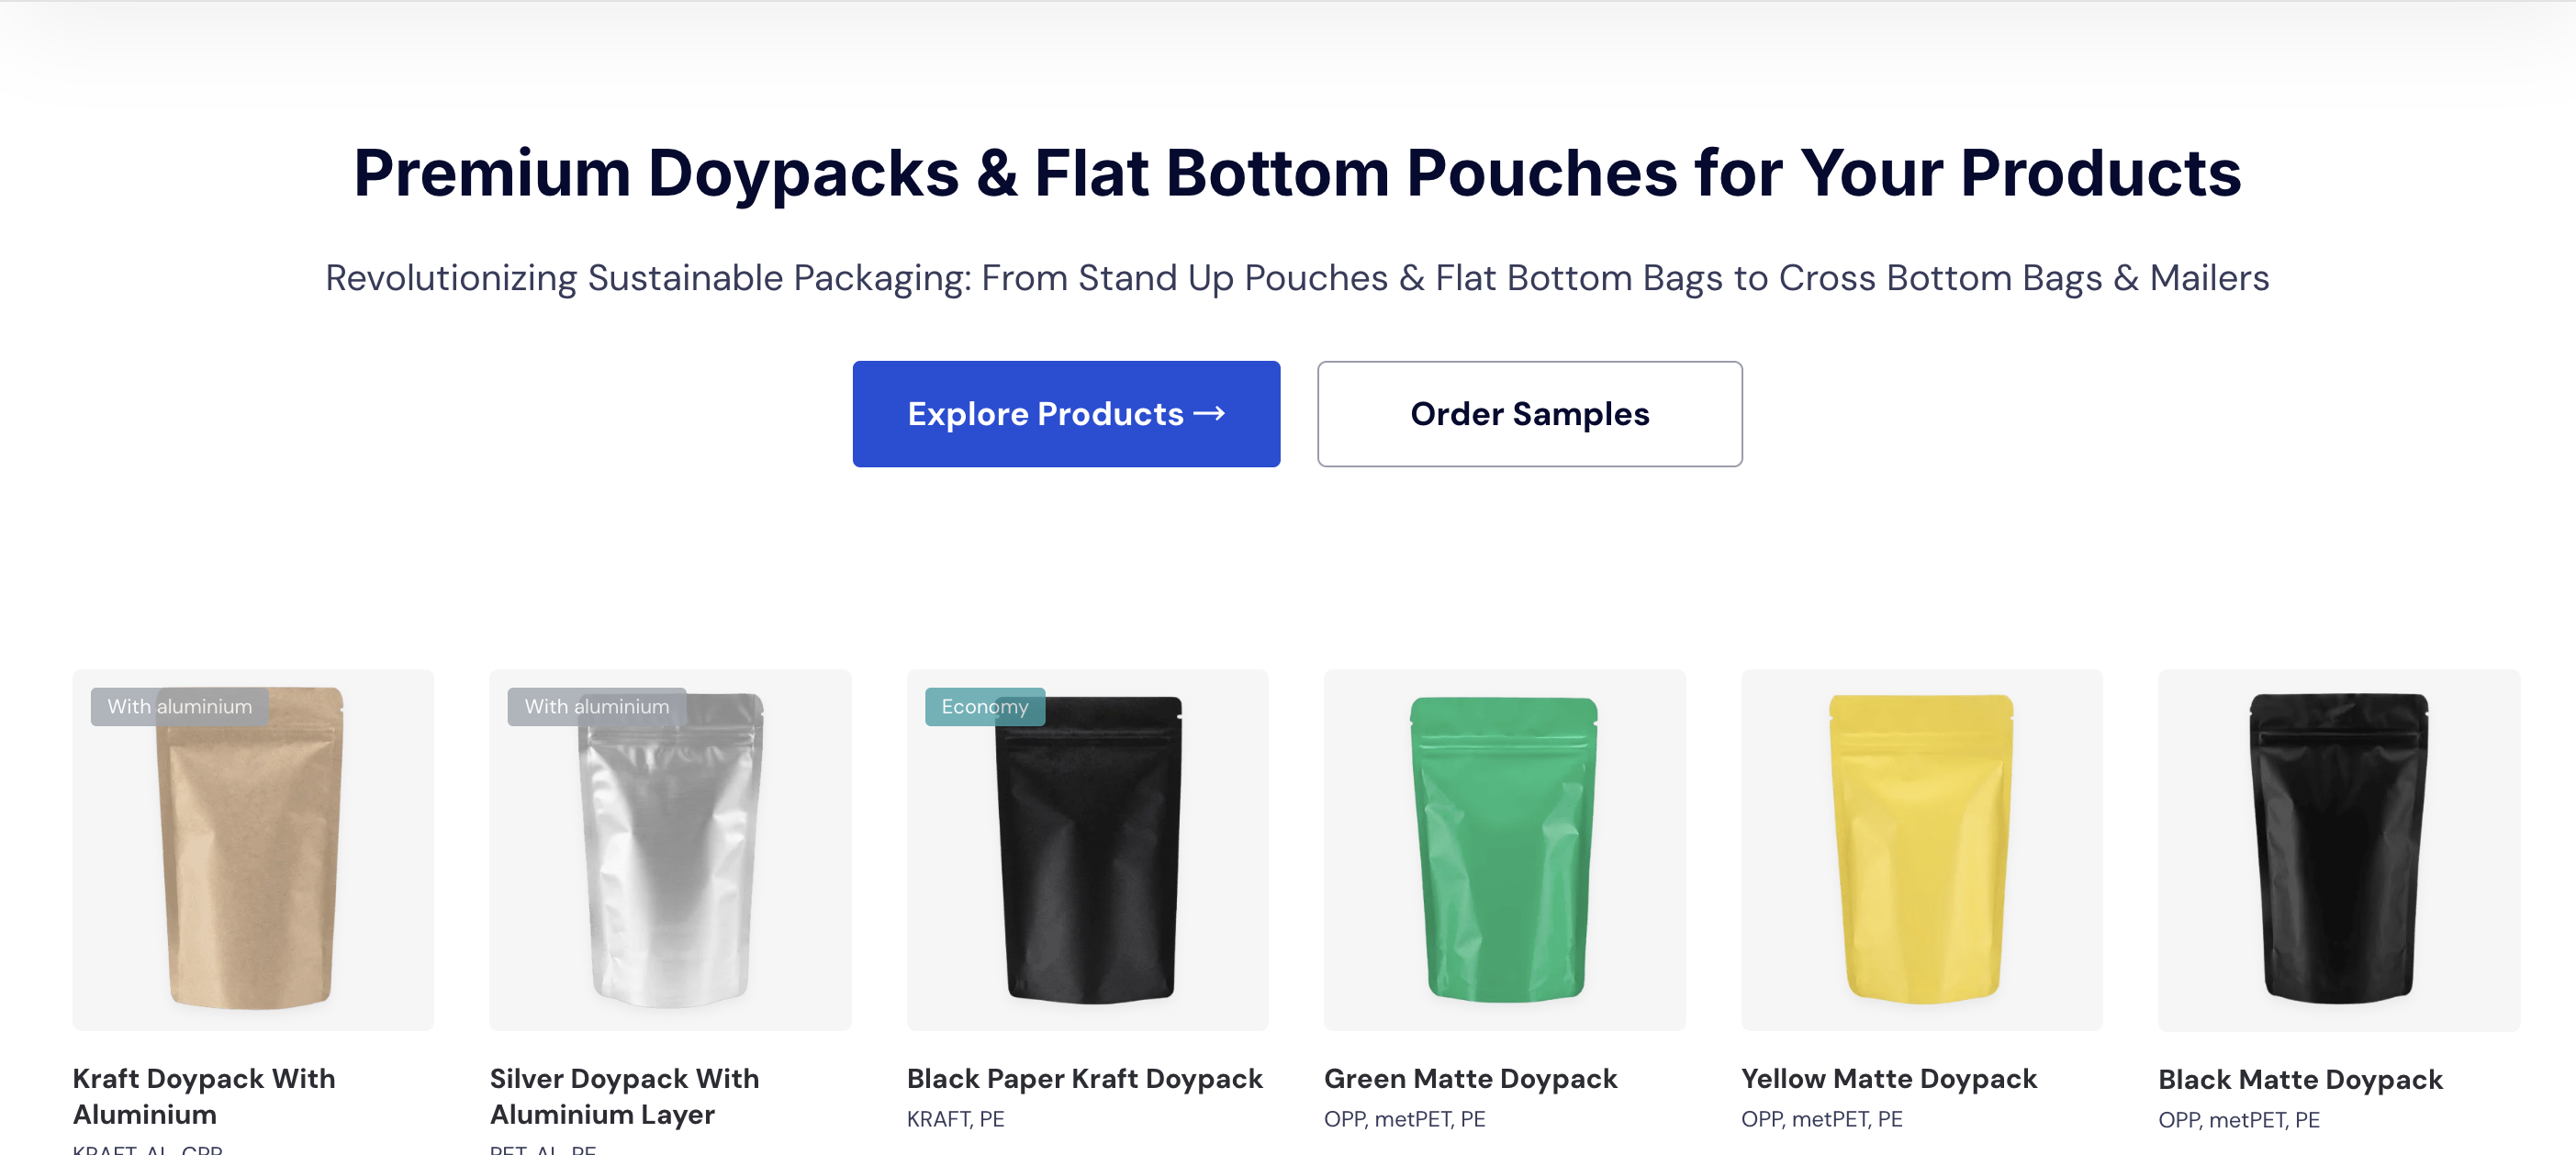
Task: Click the Explore Products button
Action: (x=1065, y=413)
